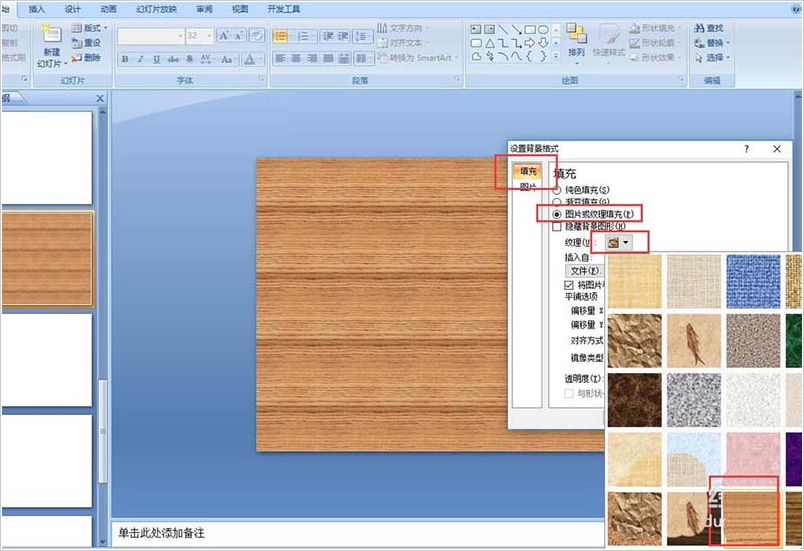The image size is (804, 551).
Task: Toggle Italic formatting
Action: 140,59
